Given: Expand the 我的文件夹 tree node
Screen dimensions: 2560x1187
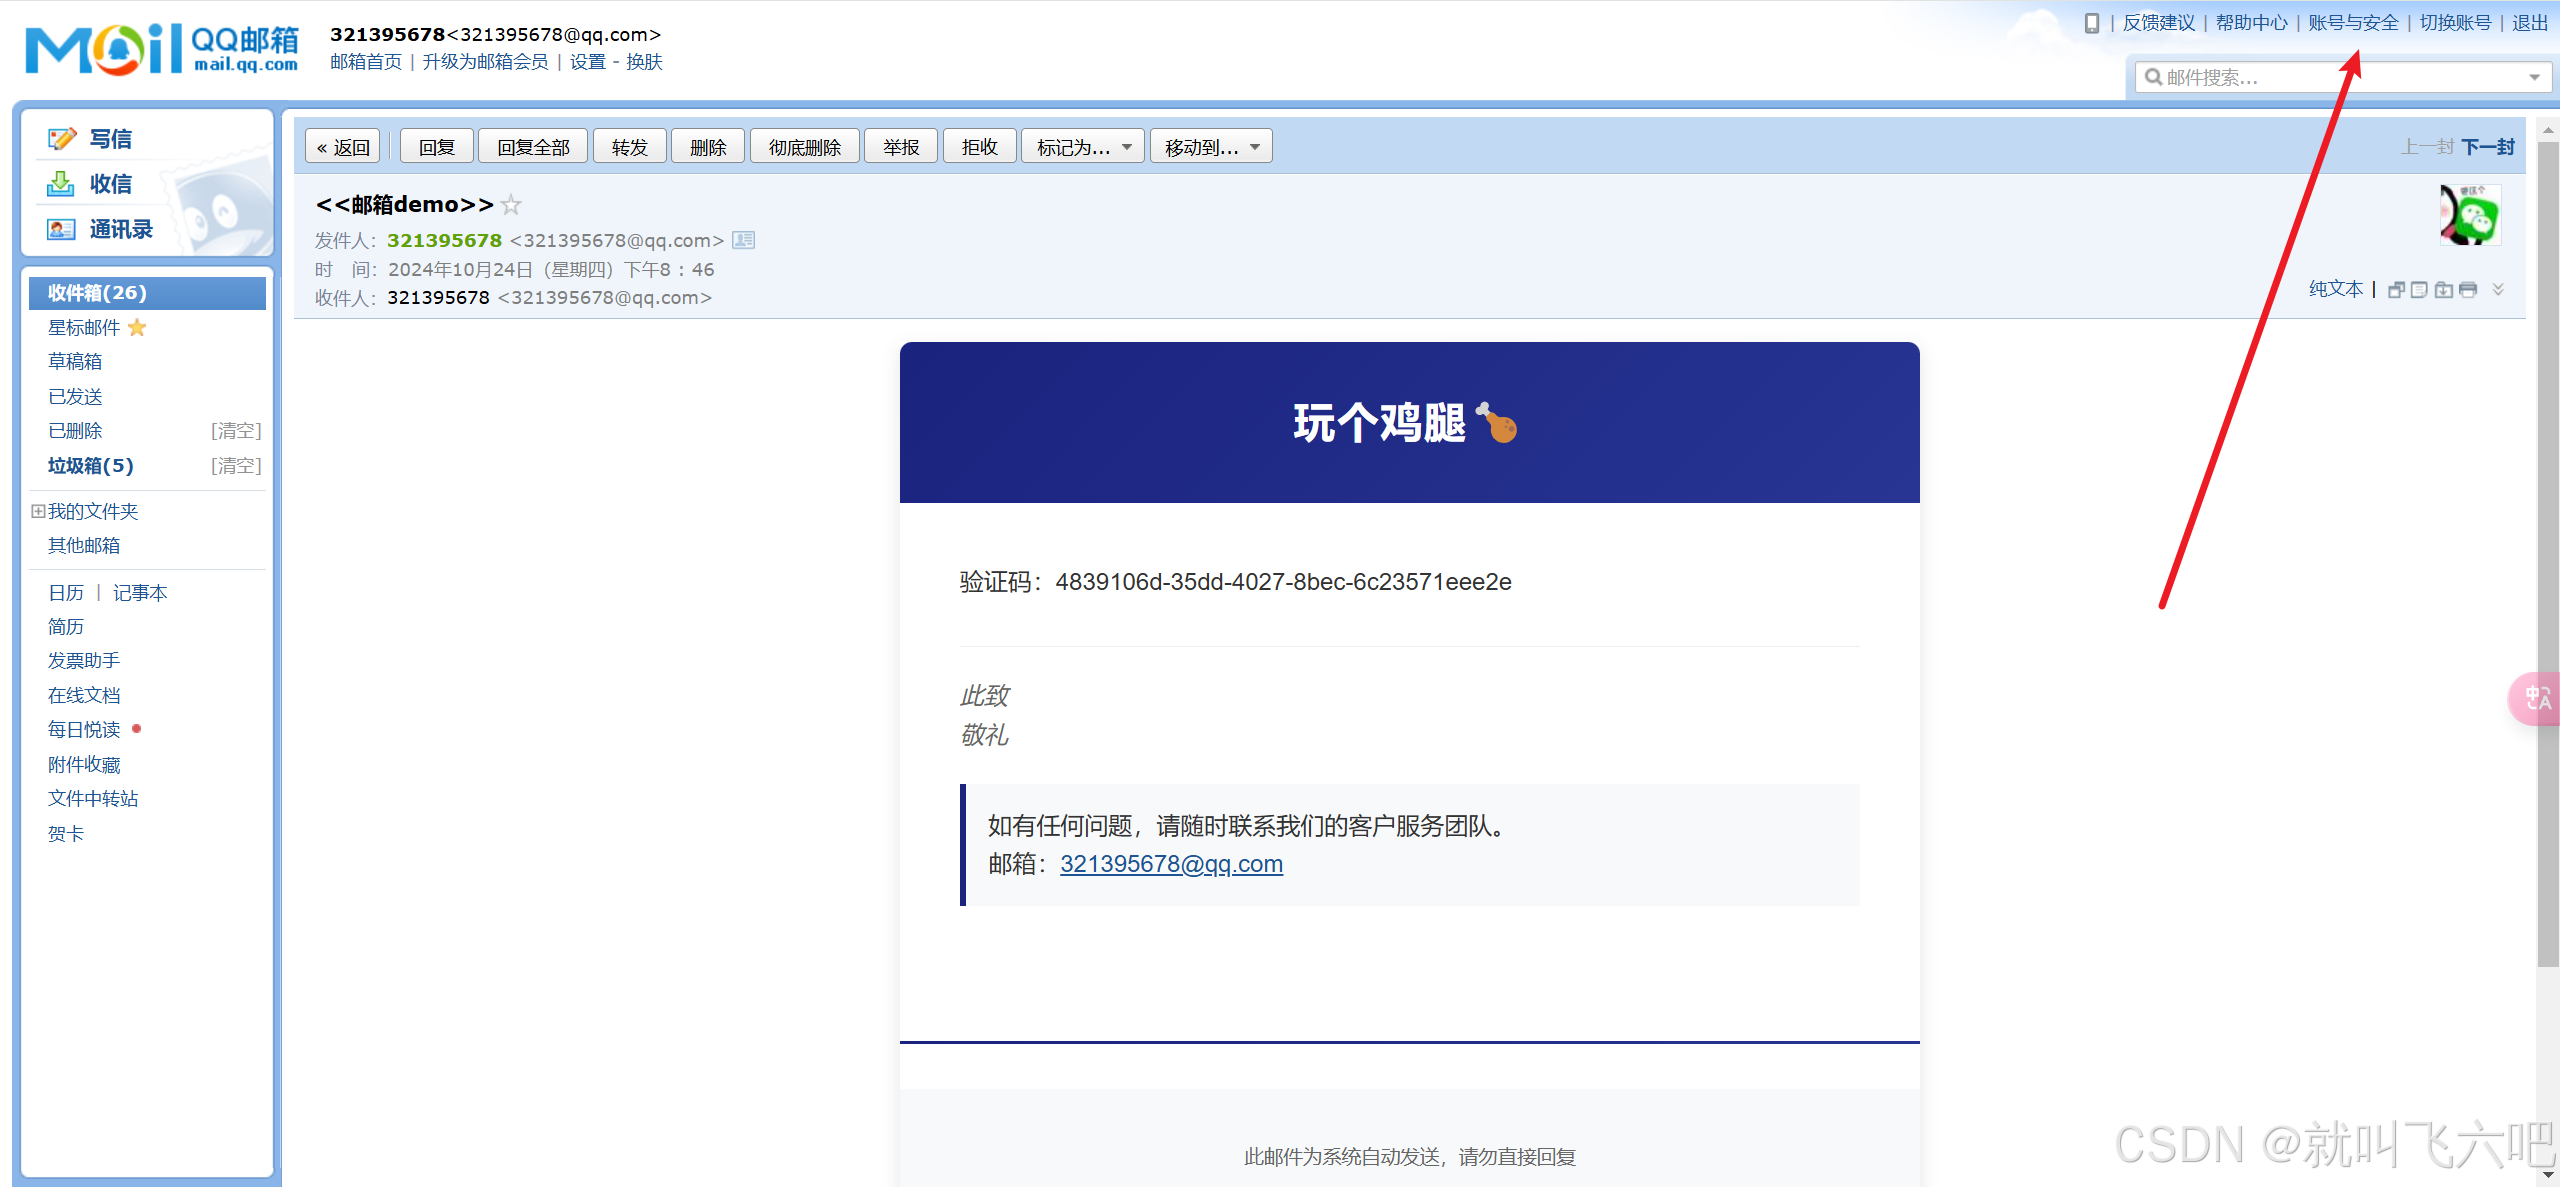Looking at the screenshot, I should (38, 511).
